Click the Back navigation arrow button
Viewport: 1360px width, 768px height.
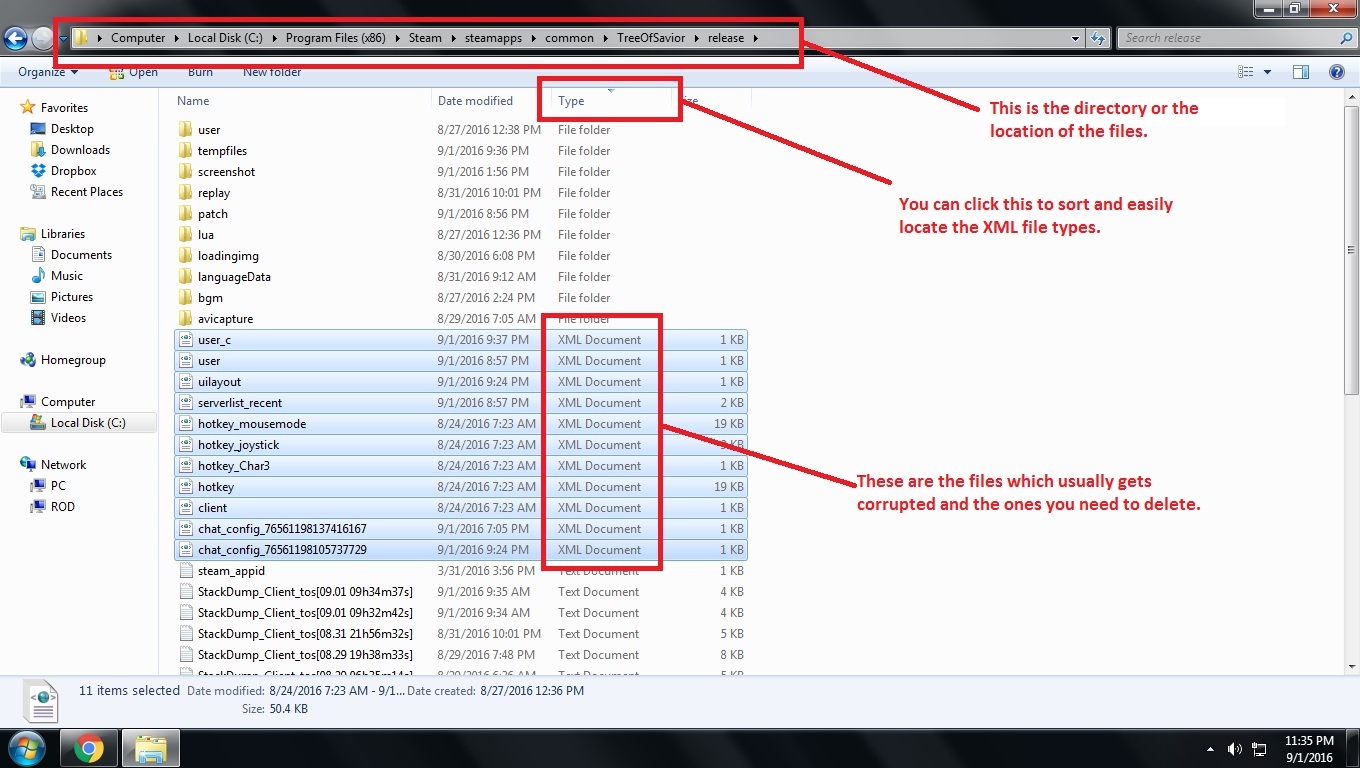[15, 39]
